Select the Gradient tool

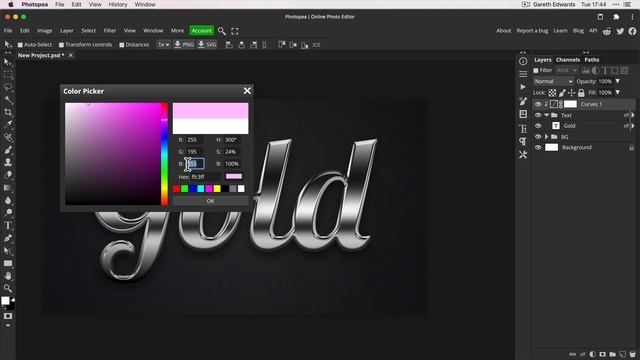(8, 188)
